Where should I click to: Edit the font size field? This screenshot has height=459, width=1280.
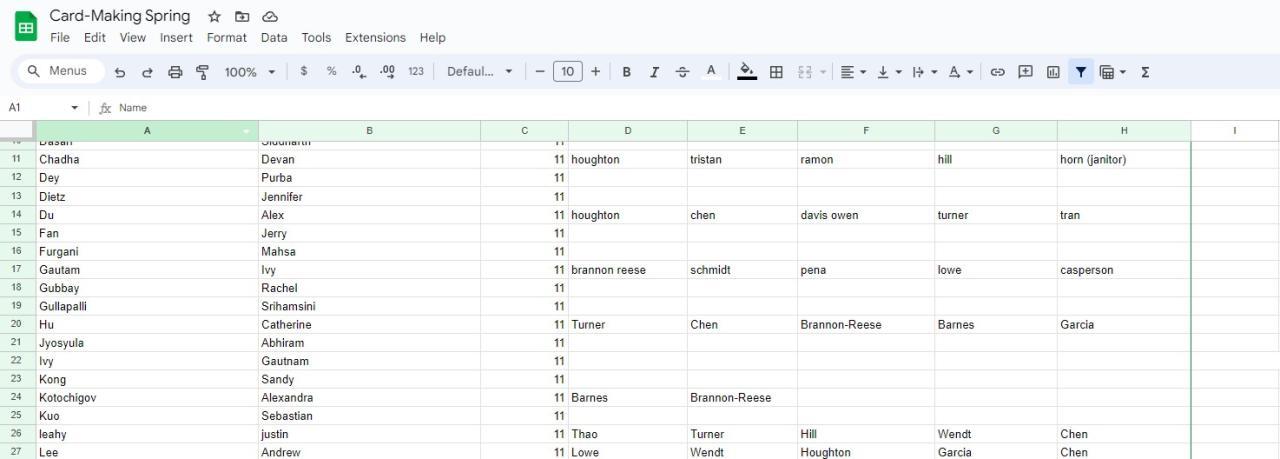pos(568,71)
